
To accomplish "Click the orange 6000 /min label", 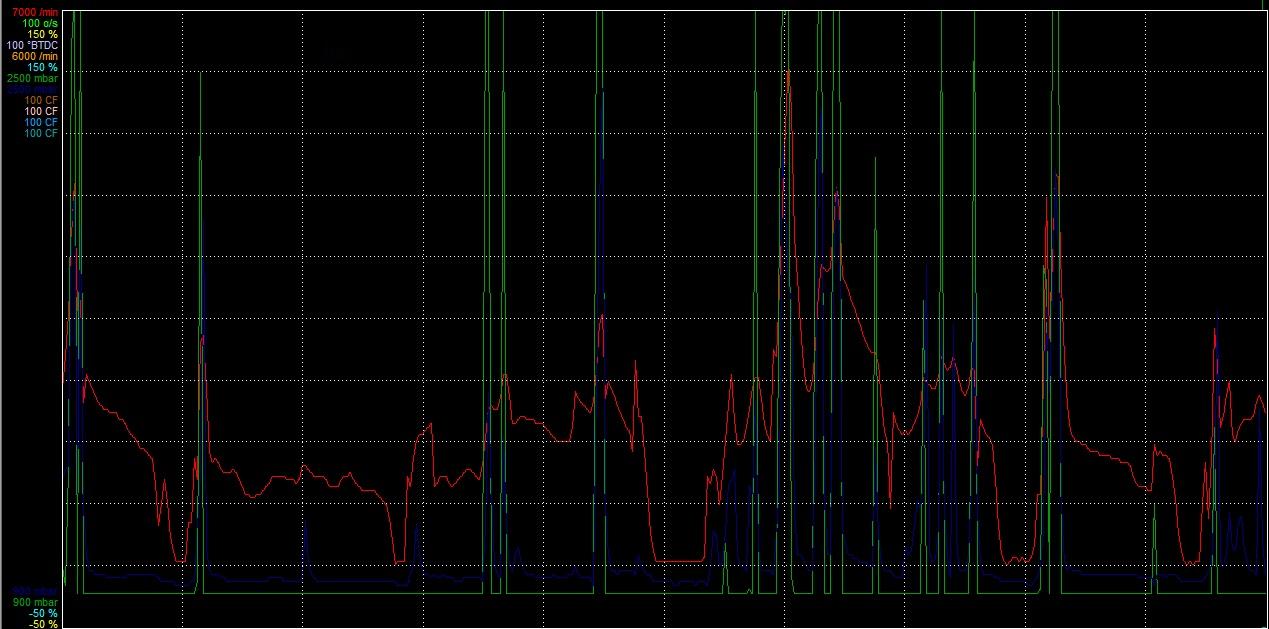I will point(36,56).
